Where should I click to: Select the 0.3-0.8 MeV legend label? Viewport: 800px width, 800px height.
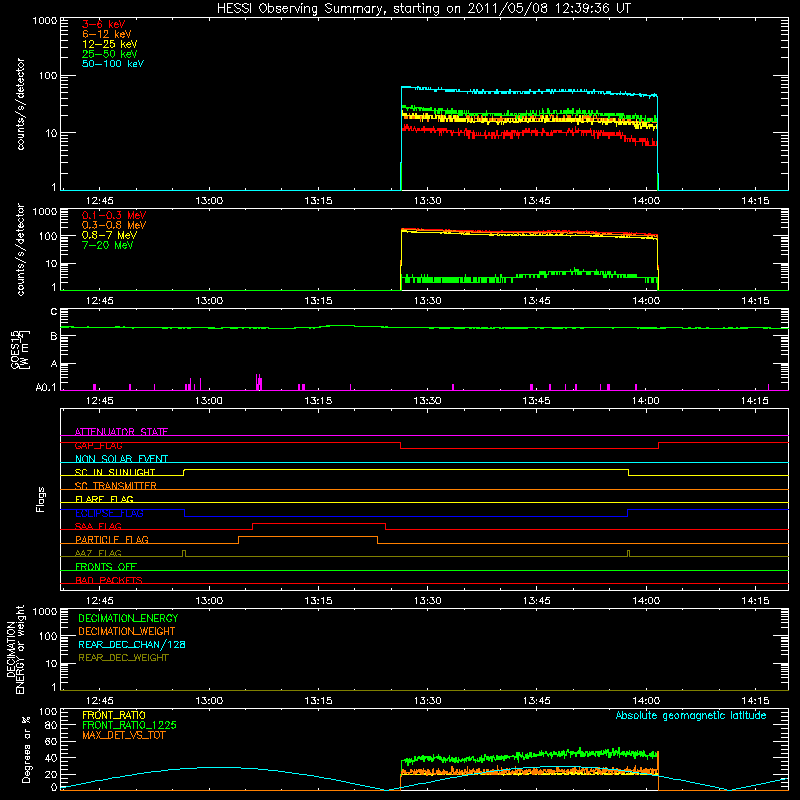114,225
